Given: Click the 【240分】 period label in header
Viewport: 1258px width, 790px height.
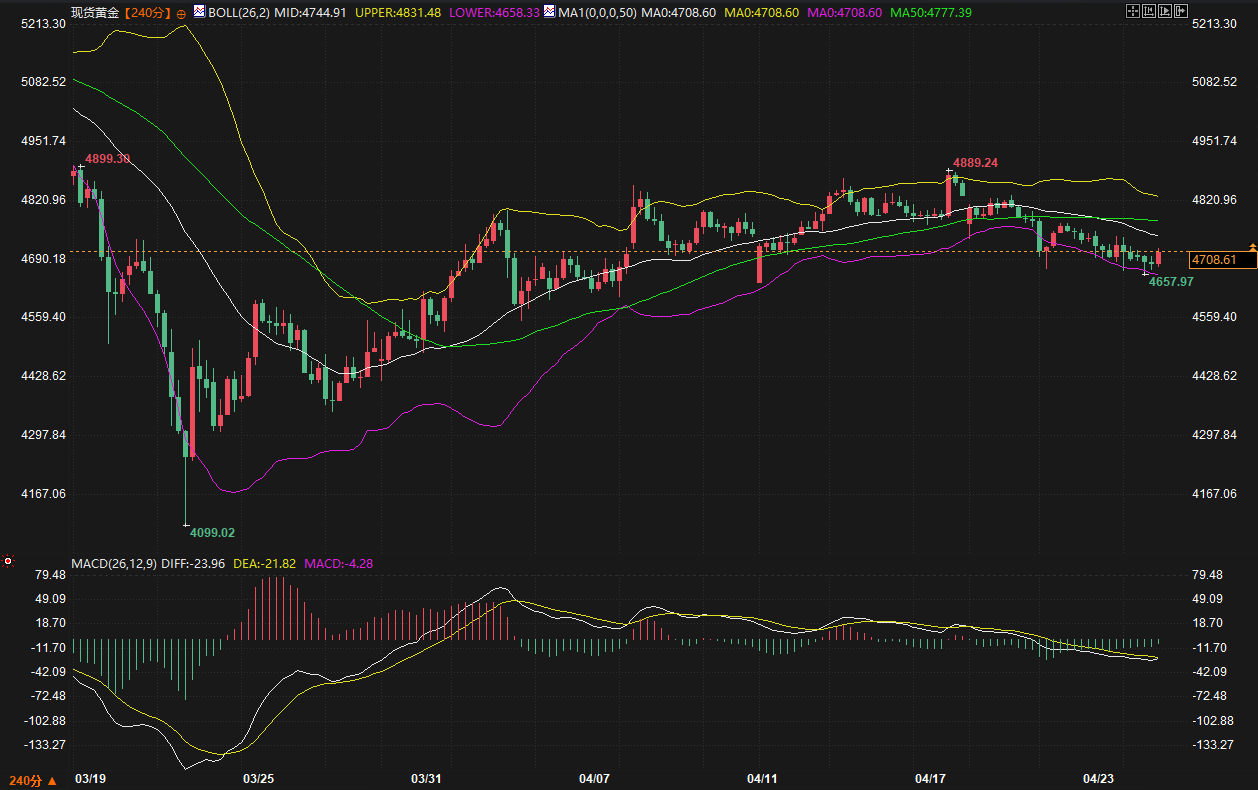Looking at the screenshot, I should coord(148,13).
